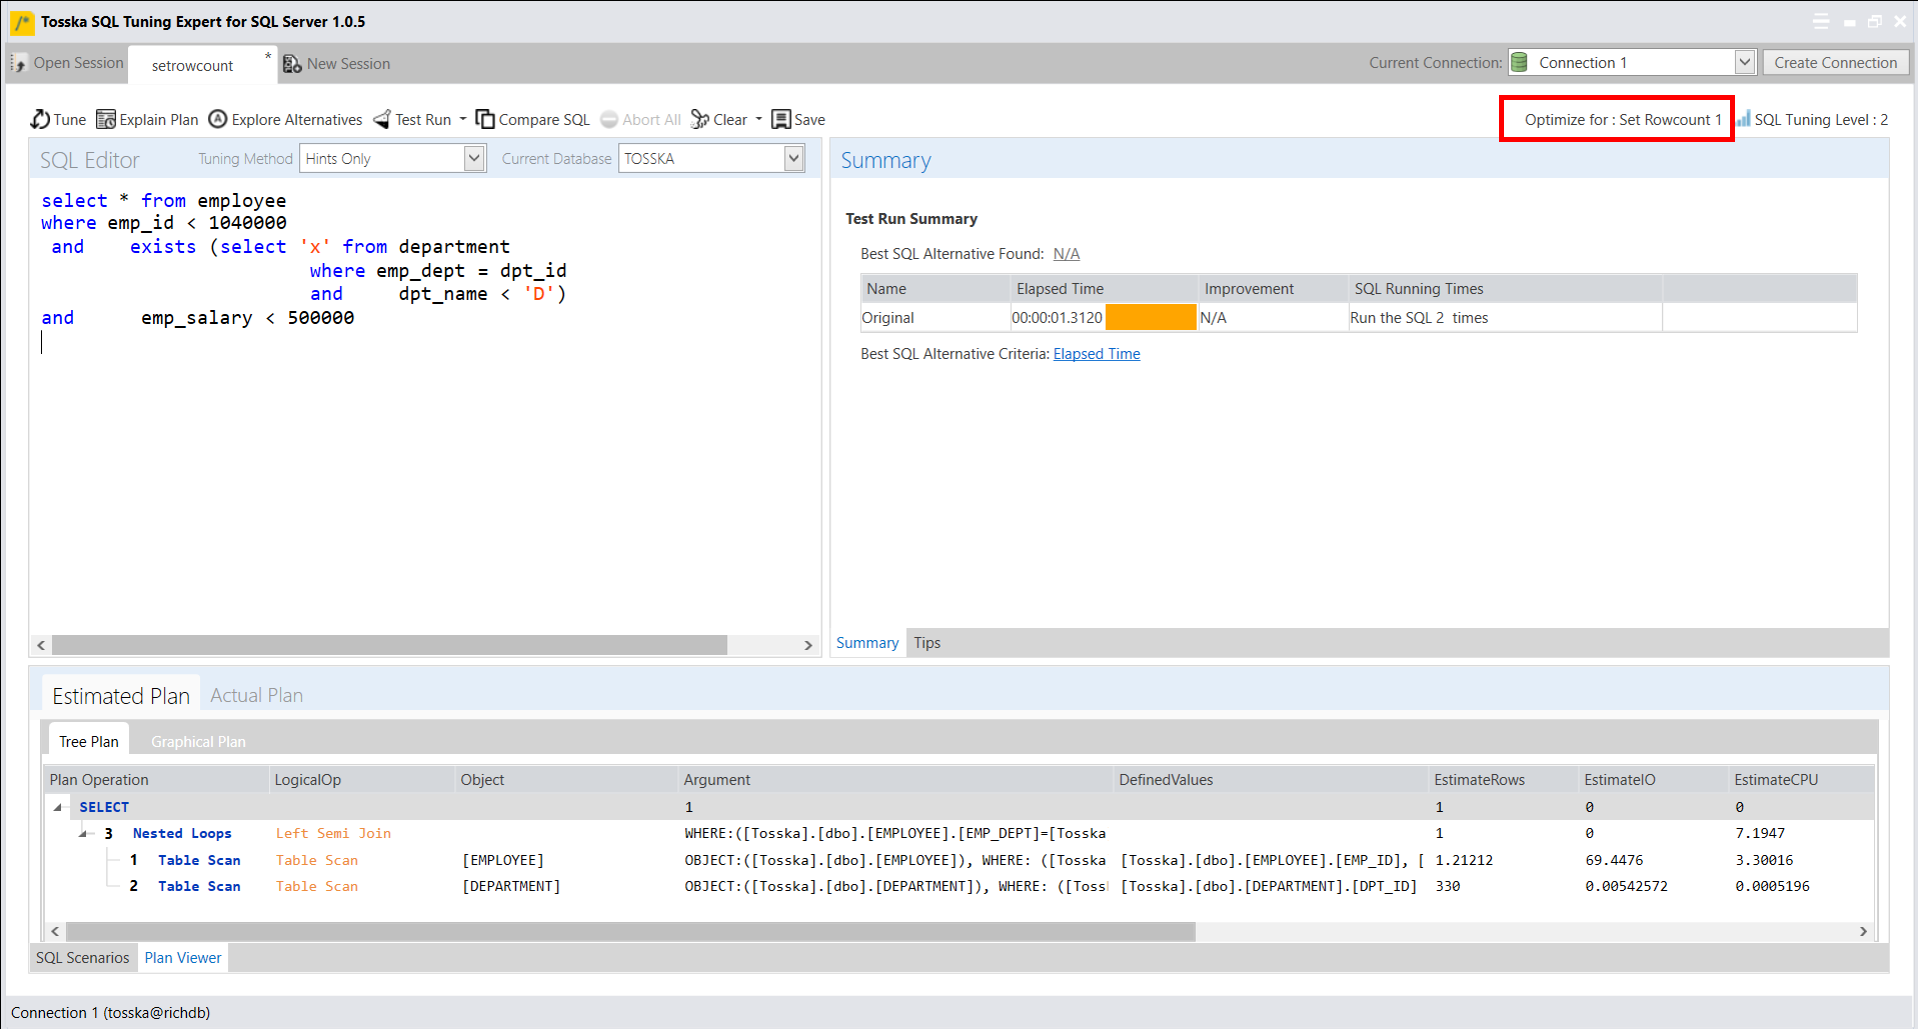Open Graphical Plan tab

(198, 741)
